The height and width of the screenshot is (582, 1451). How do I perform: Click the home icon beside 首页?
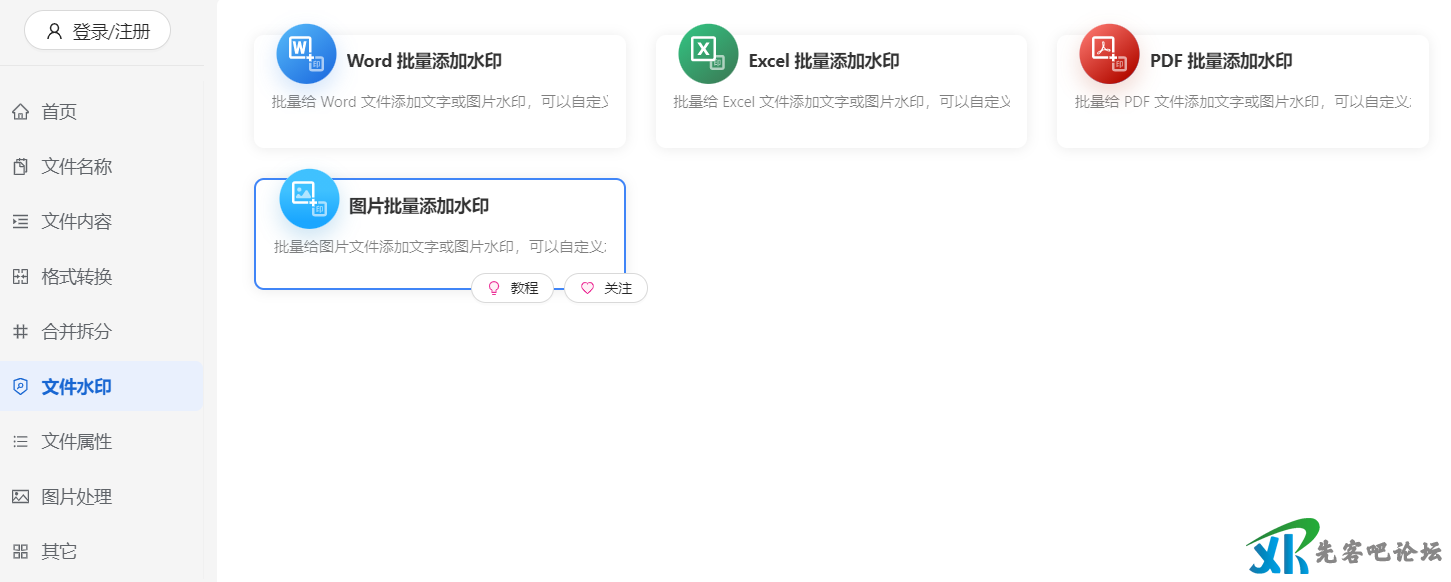20,112
